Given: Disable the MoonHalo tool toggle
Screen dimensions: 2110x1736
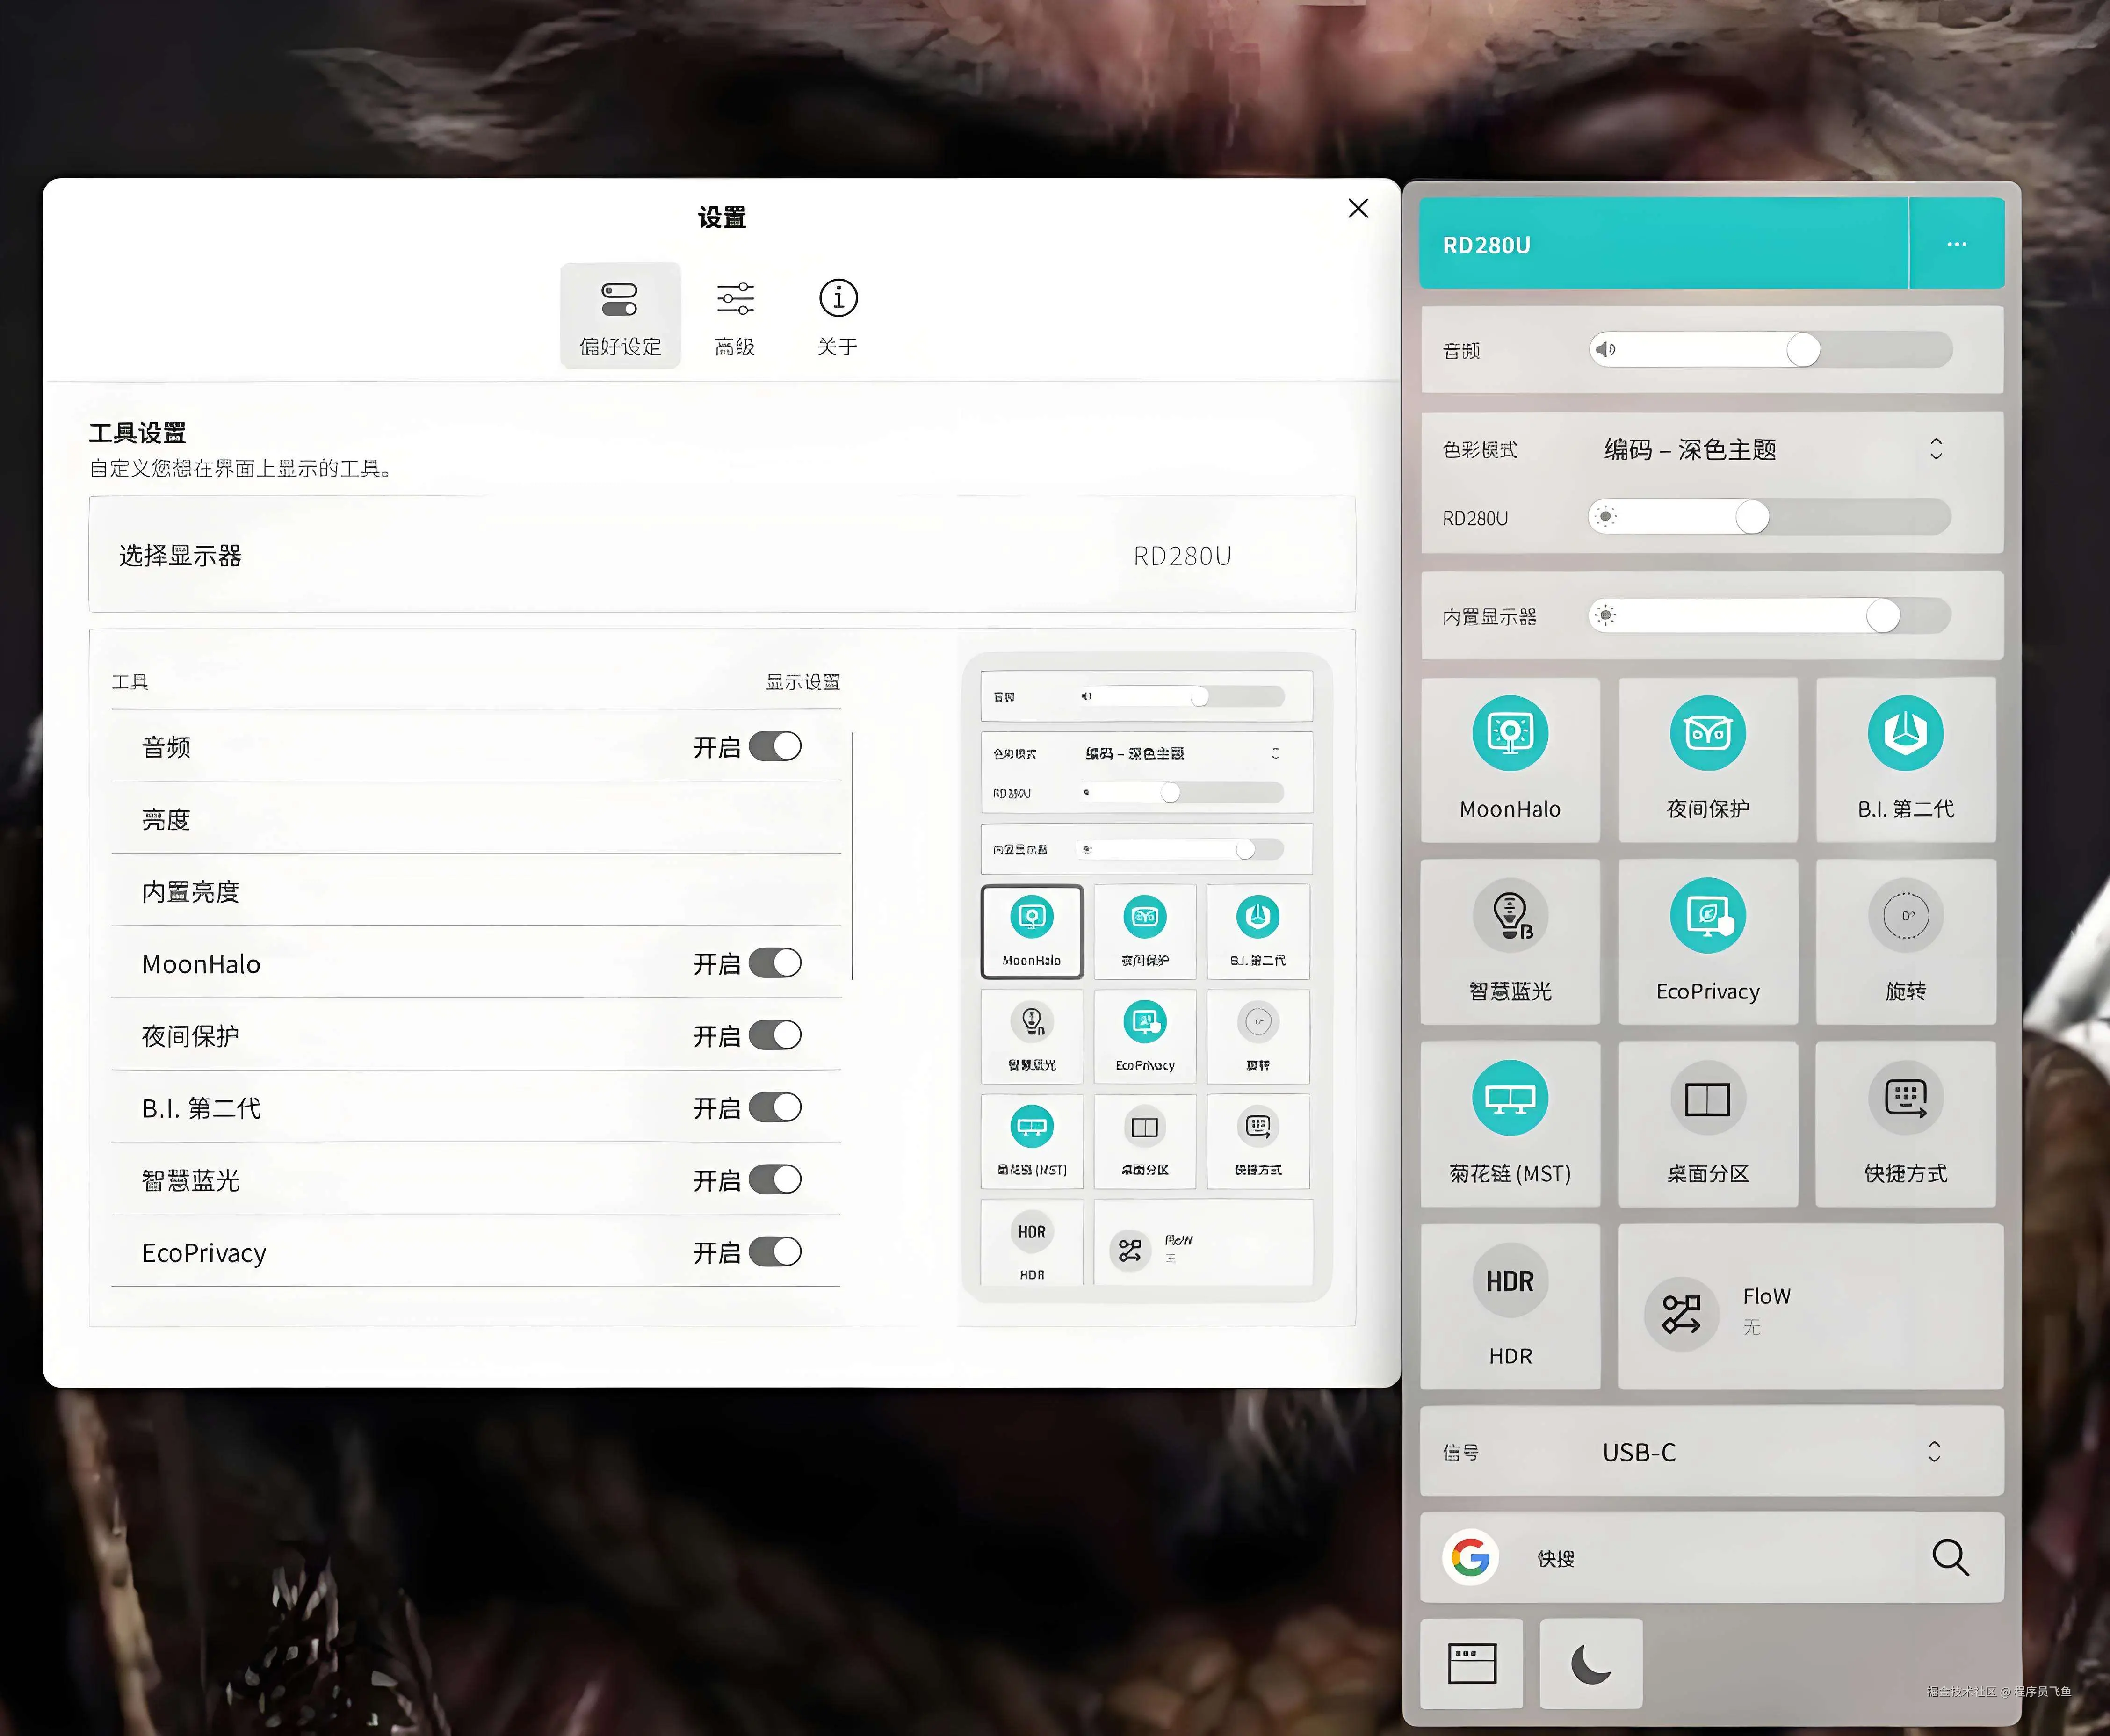Looking at the screenshot, I should coord(775,963).
